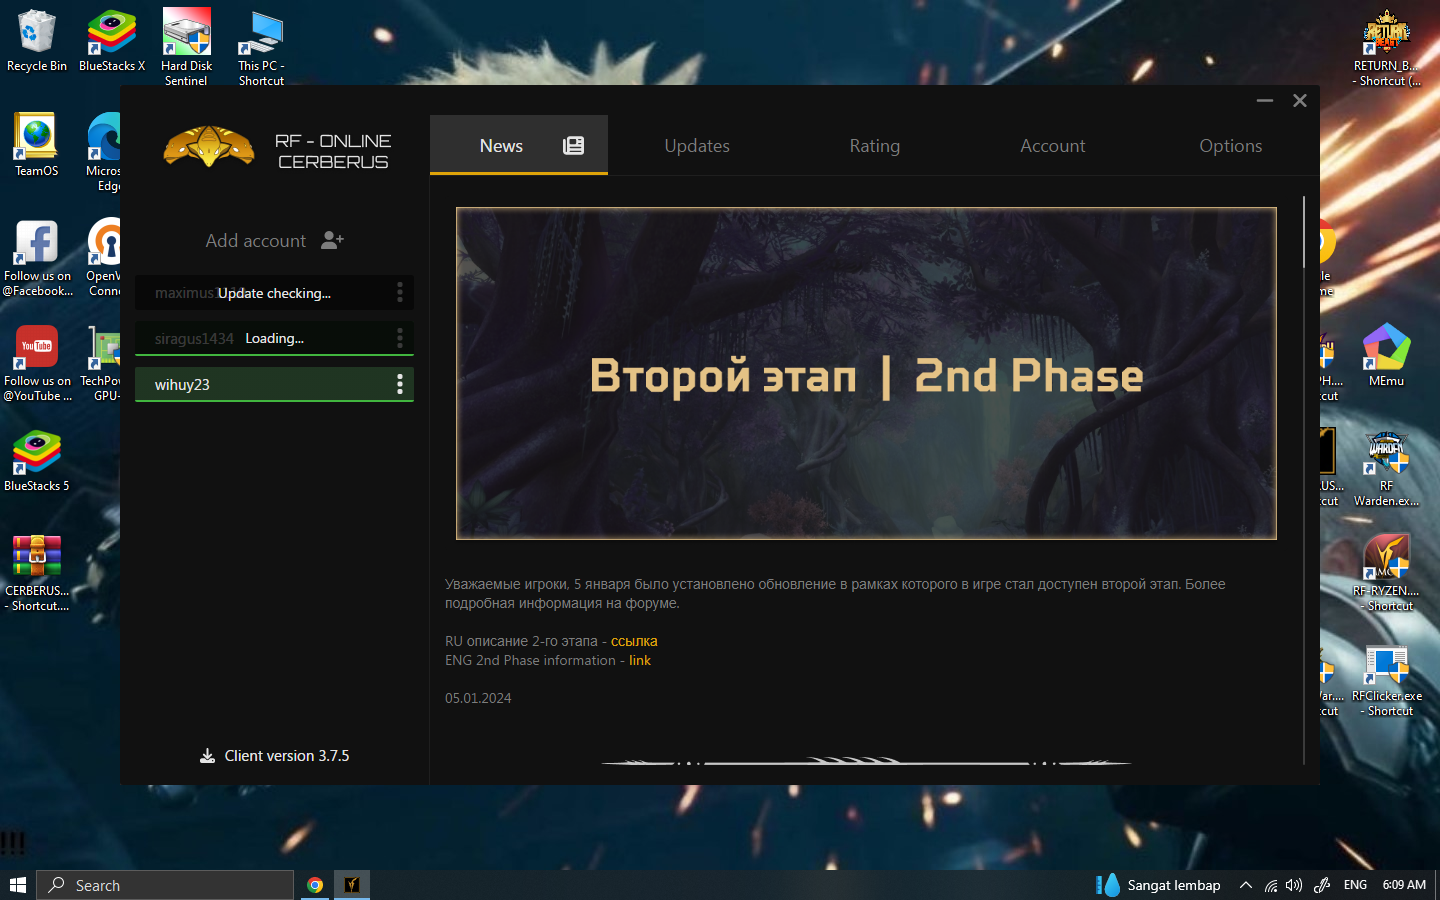Click the add-user icon next to Add account
1440x900 pixels.
[x=332, y=240]
